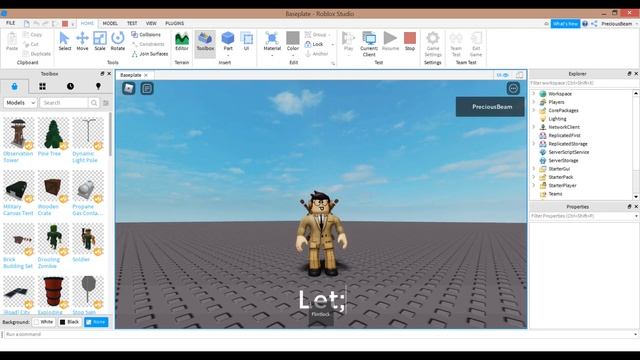Click the Play test button
Screen dimensions: 640x360
(349, 42)
